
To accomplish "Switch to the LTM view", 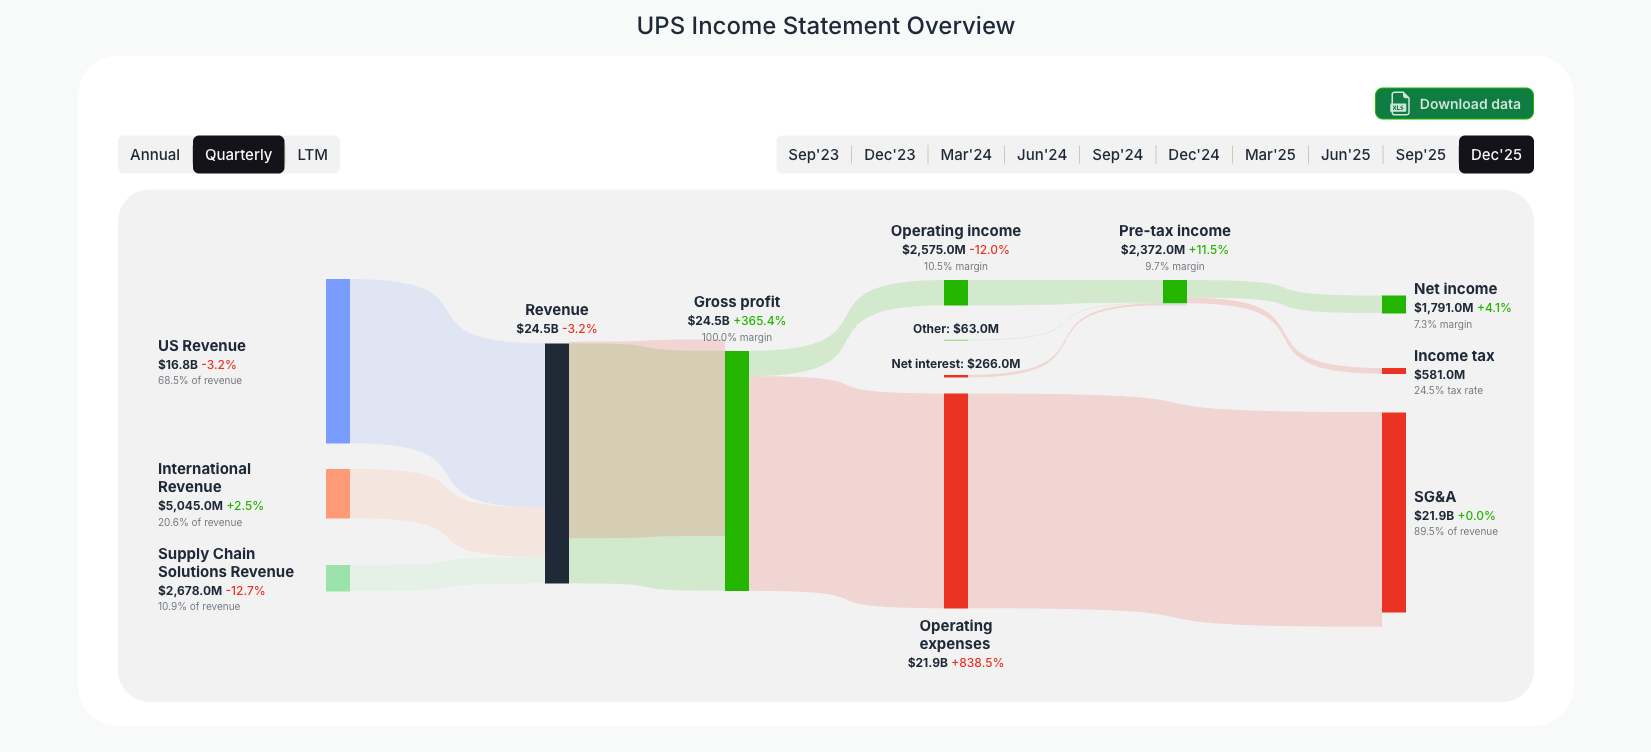I will coord(312,154).
